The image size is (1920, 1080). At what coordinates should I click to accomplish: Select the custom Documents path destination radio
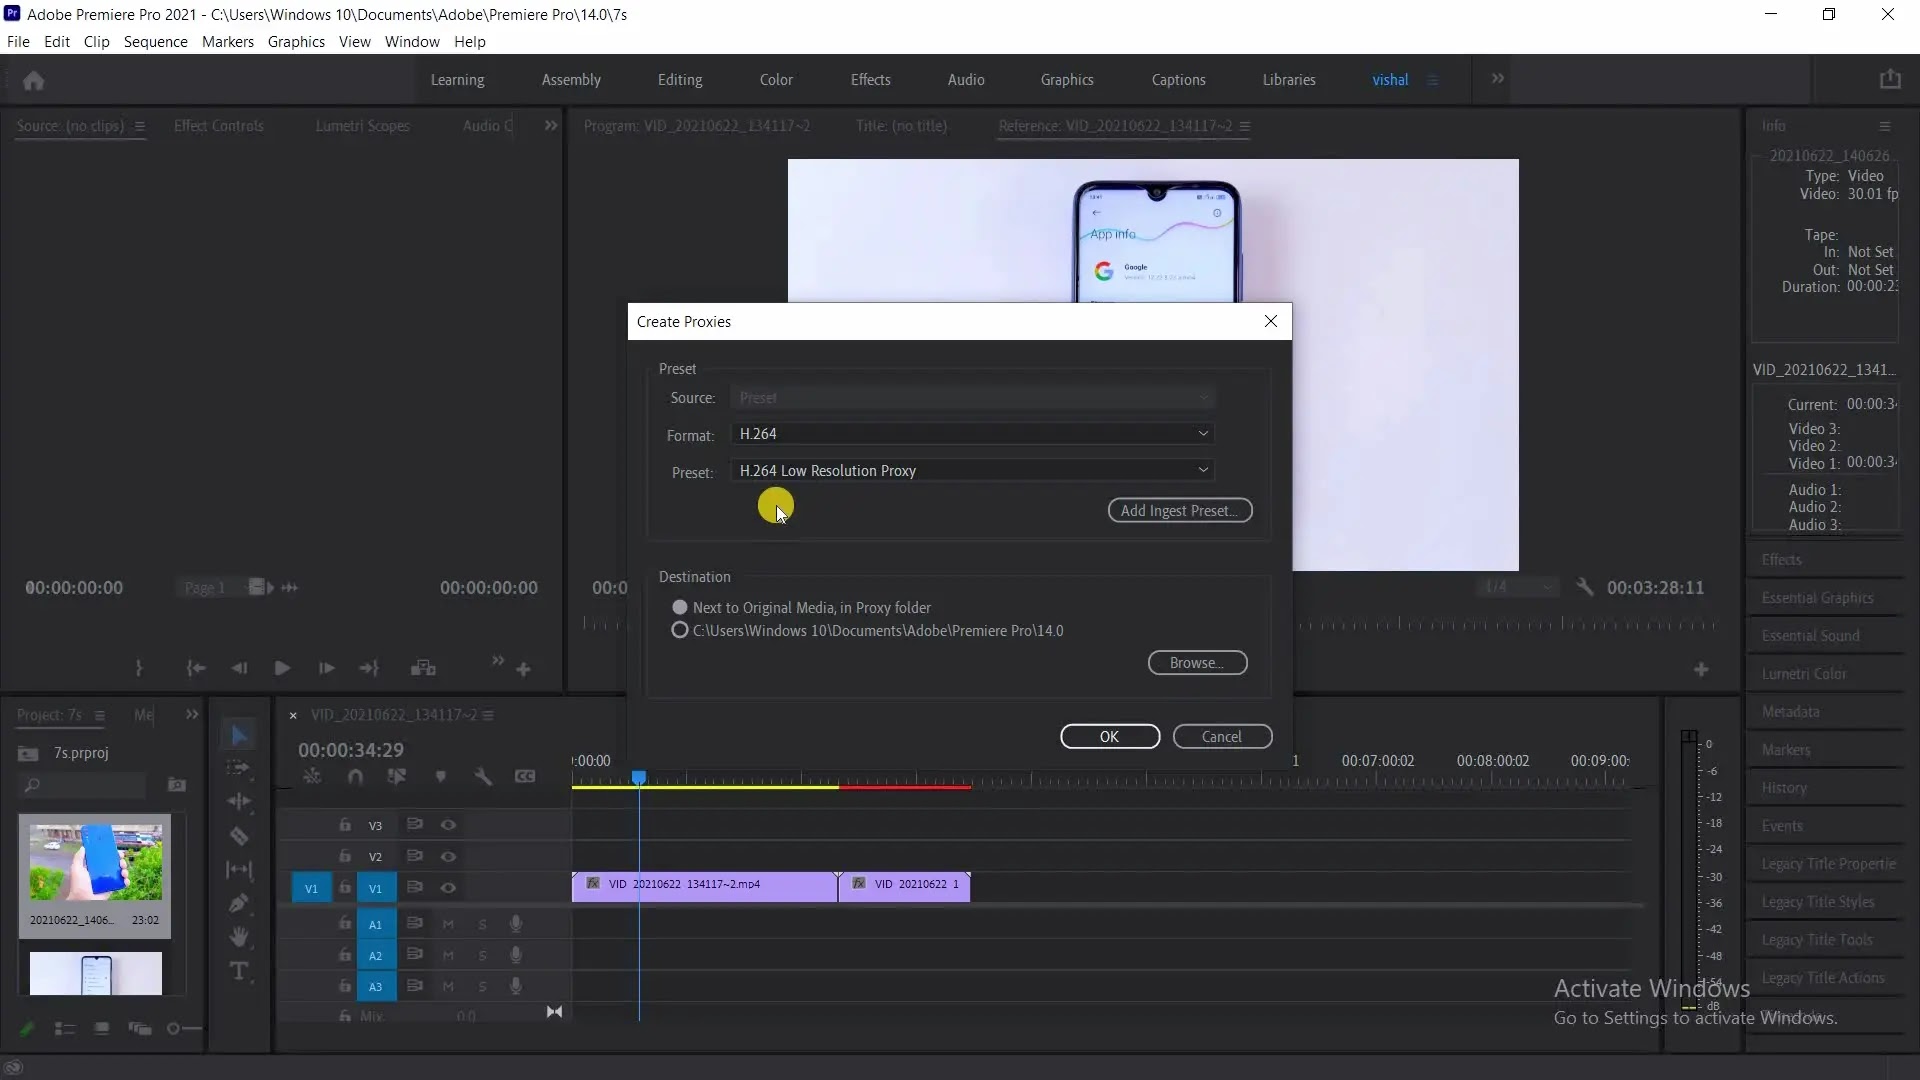point(680,630)
